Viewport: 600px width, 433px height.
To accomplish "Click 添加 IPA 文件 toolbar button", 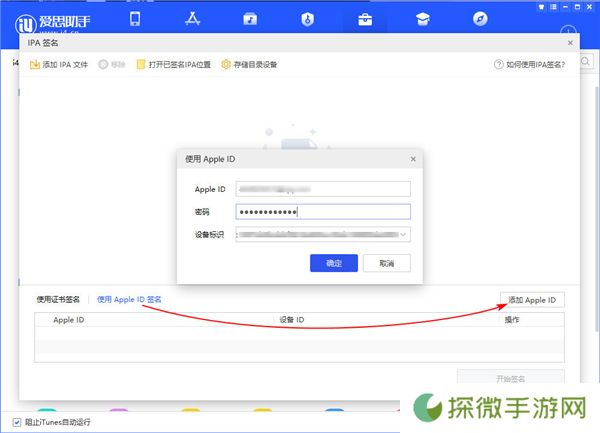I will [x=59, y=65].
